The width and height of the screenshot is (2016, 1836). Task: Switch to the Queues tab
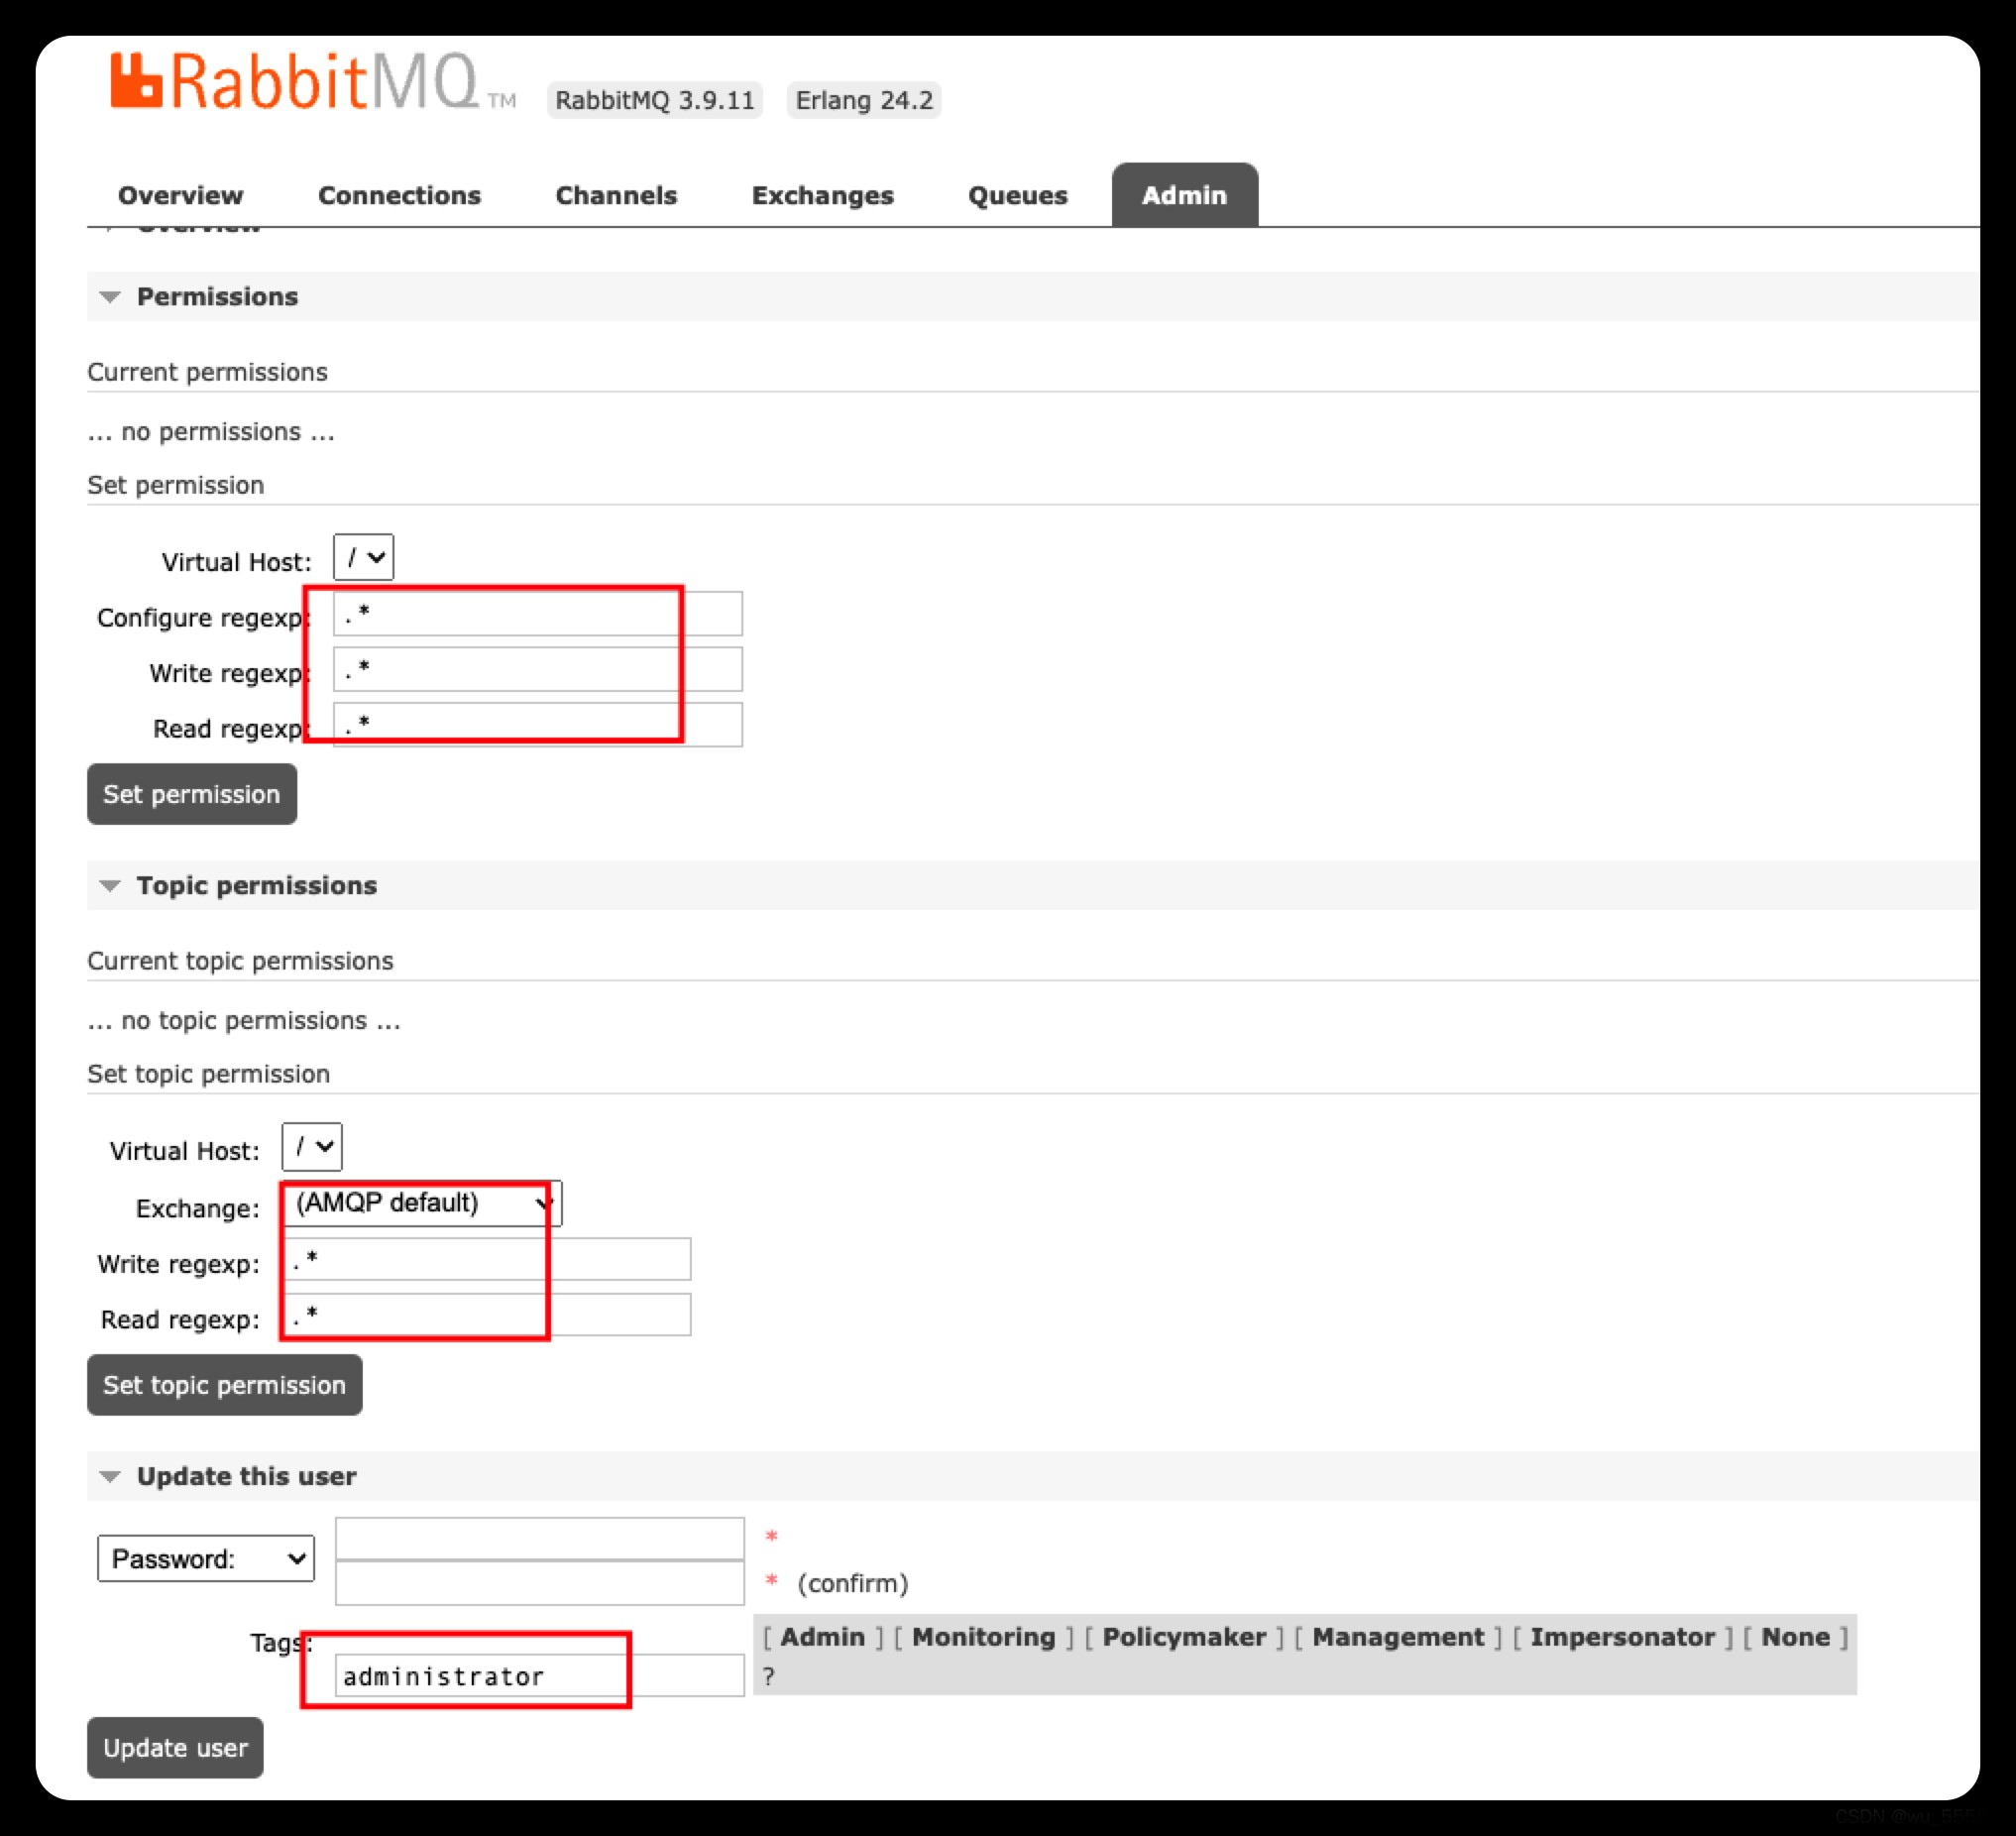coord(1017,195)
